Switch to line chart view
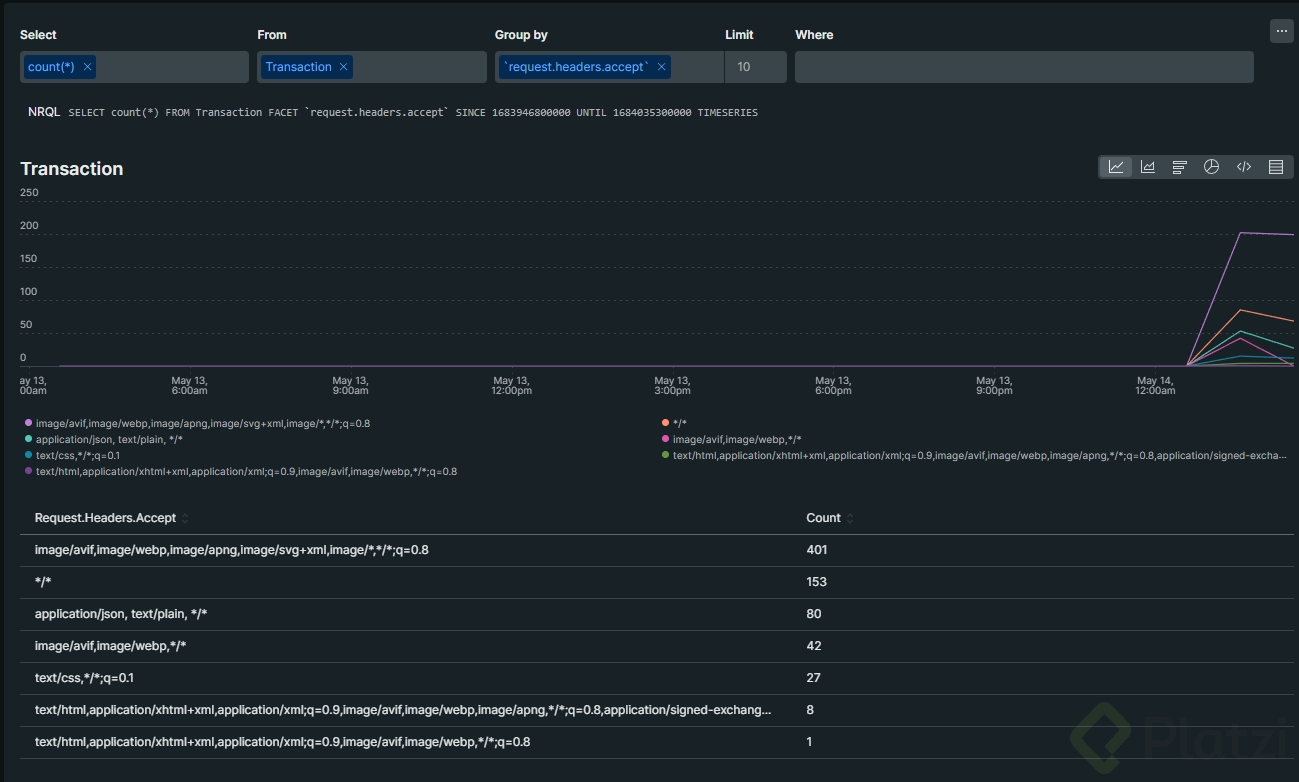This screenshot has width=1299, height=782. [x=1116, y=167]
